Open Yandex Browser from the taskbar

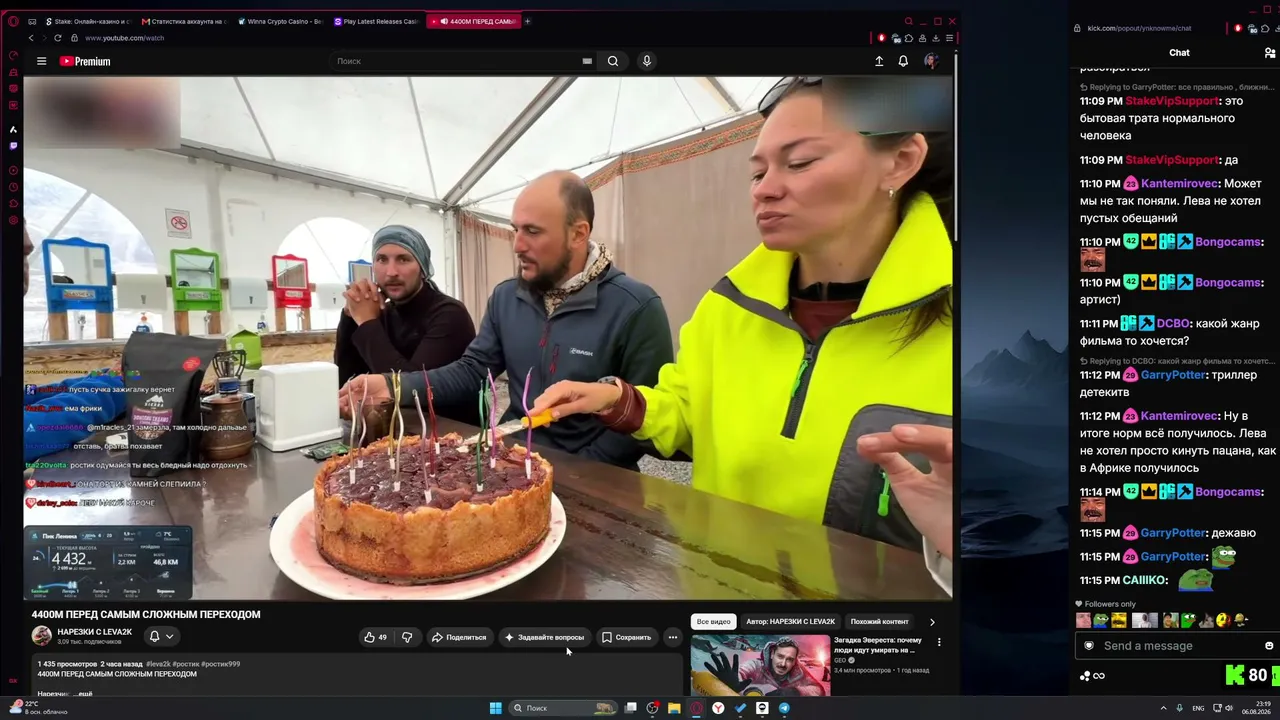718,708
